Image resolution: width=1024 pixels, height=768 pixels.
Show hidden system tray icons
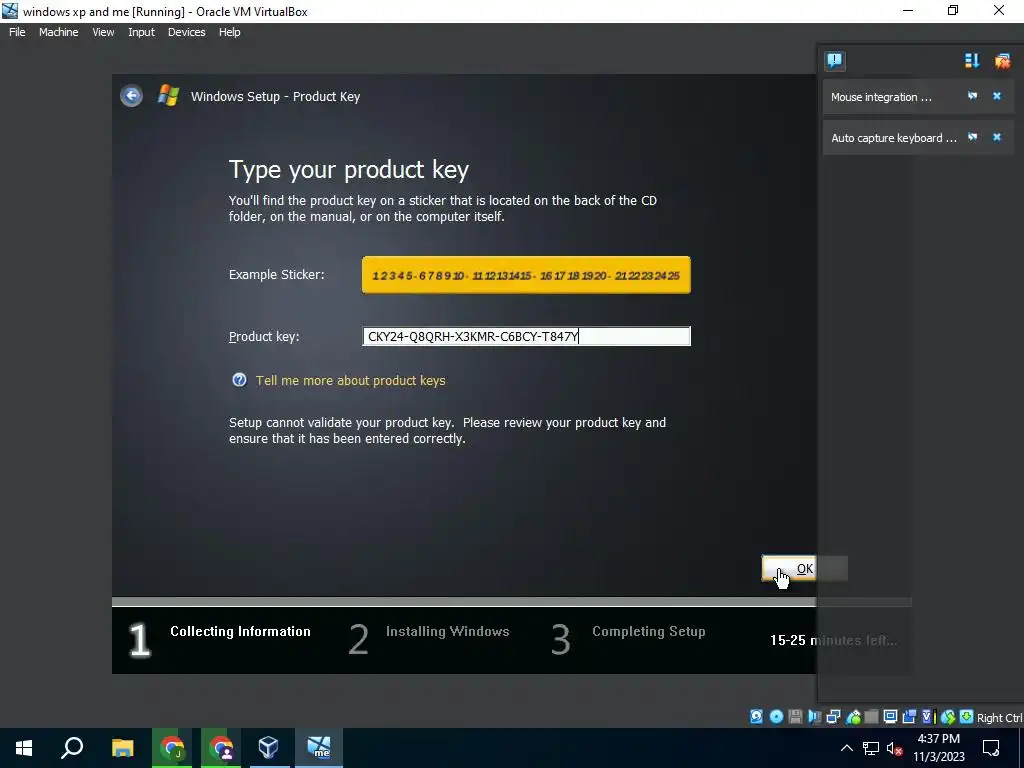pos(846,748)
